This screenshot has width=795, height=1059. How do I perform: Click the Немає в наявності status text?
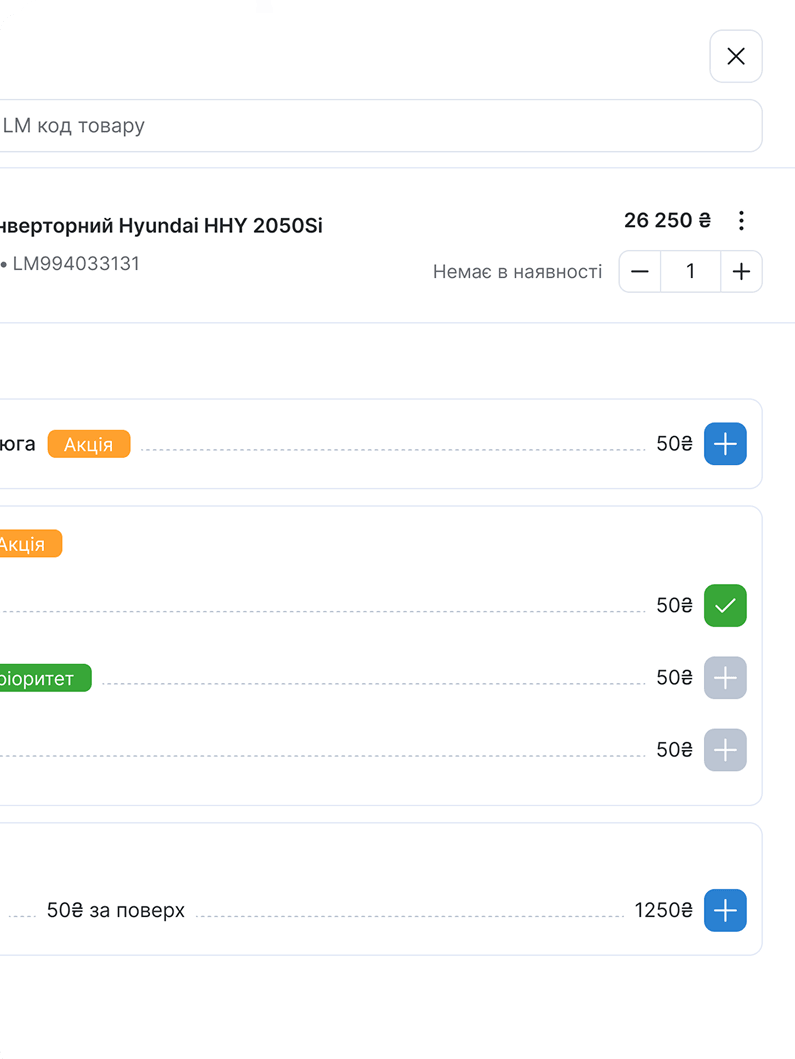click(x=517, y=272)
